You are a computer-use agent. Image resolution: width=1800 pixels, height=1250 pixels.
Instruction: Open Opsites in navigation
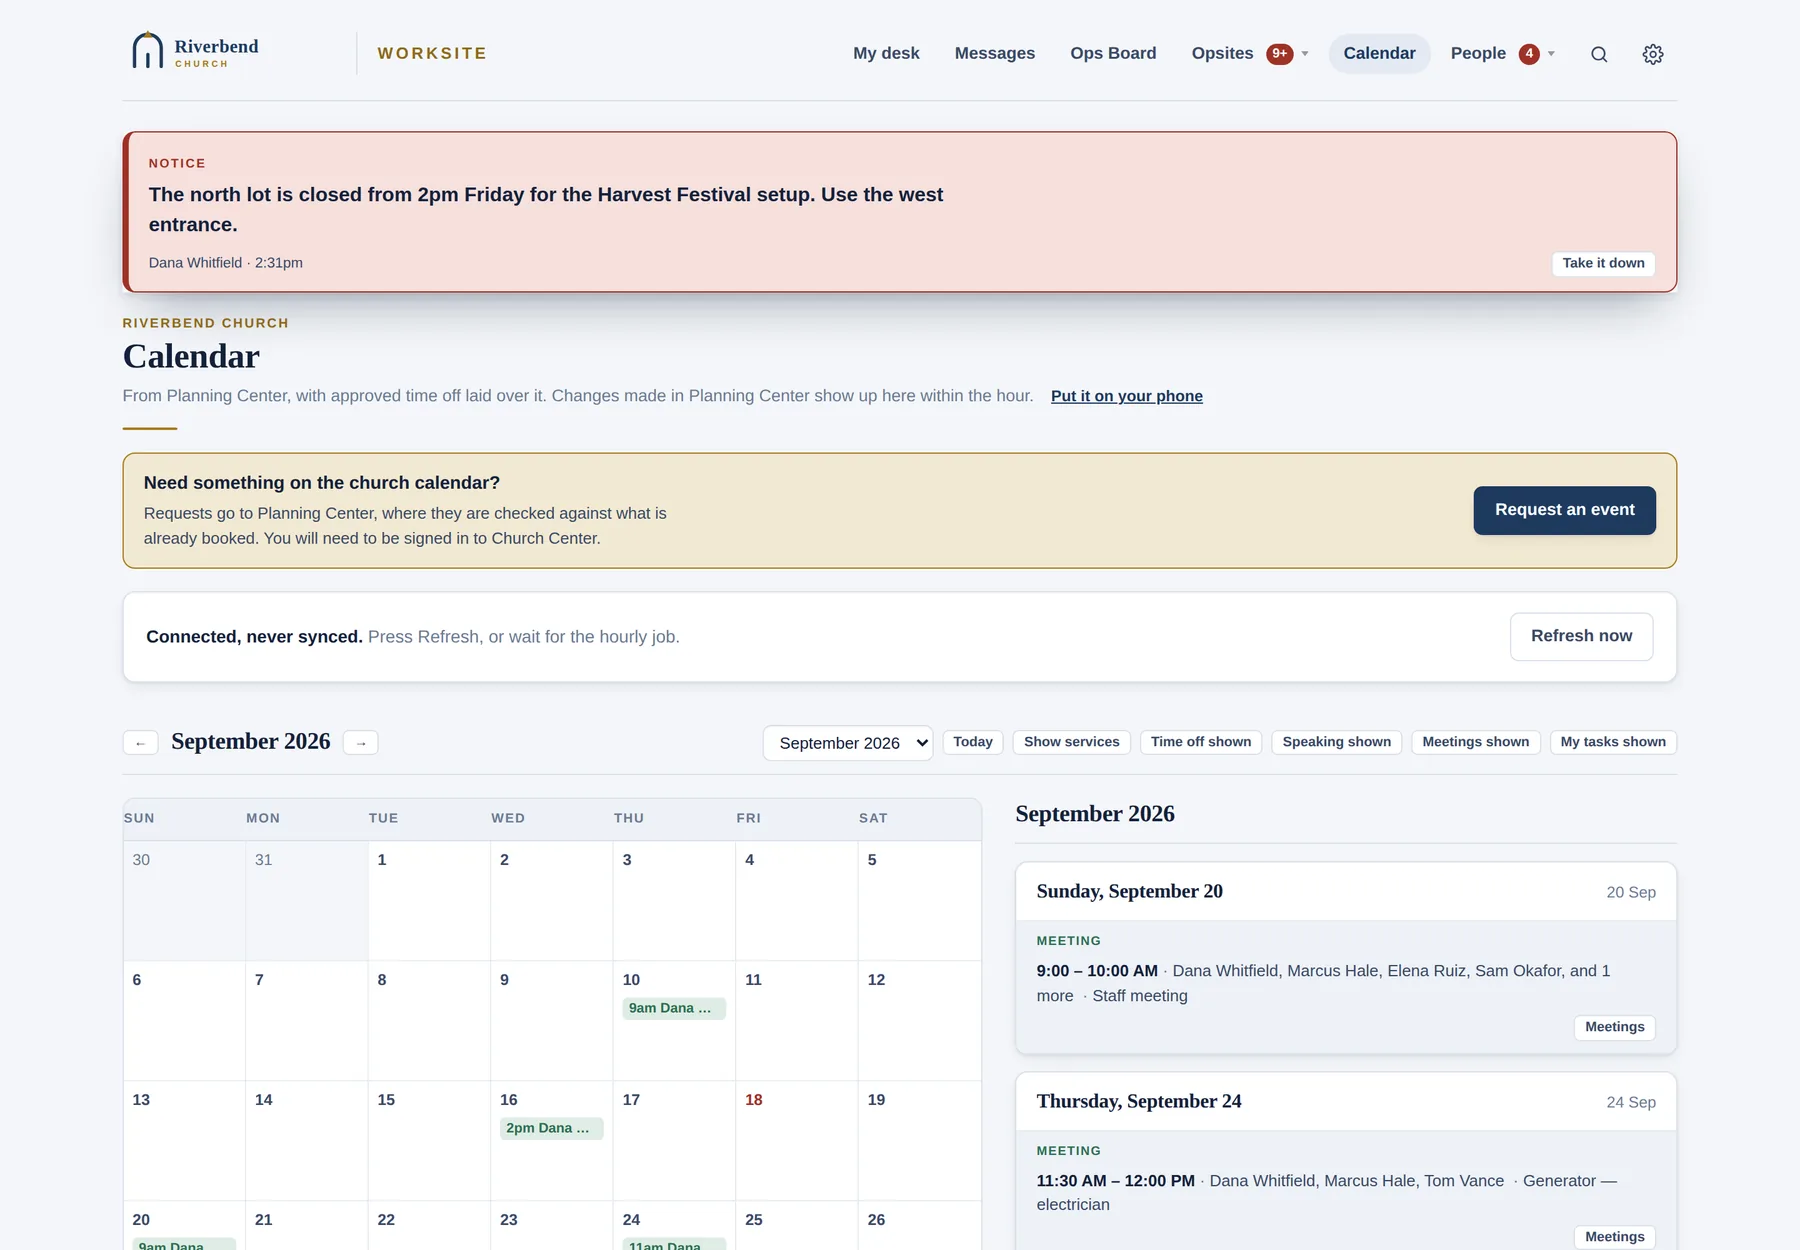[1222, 53]
